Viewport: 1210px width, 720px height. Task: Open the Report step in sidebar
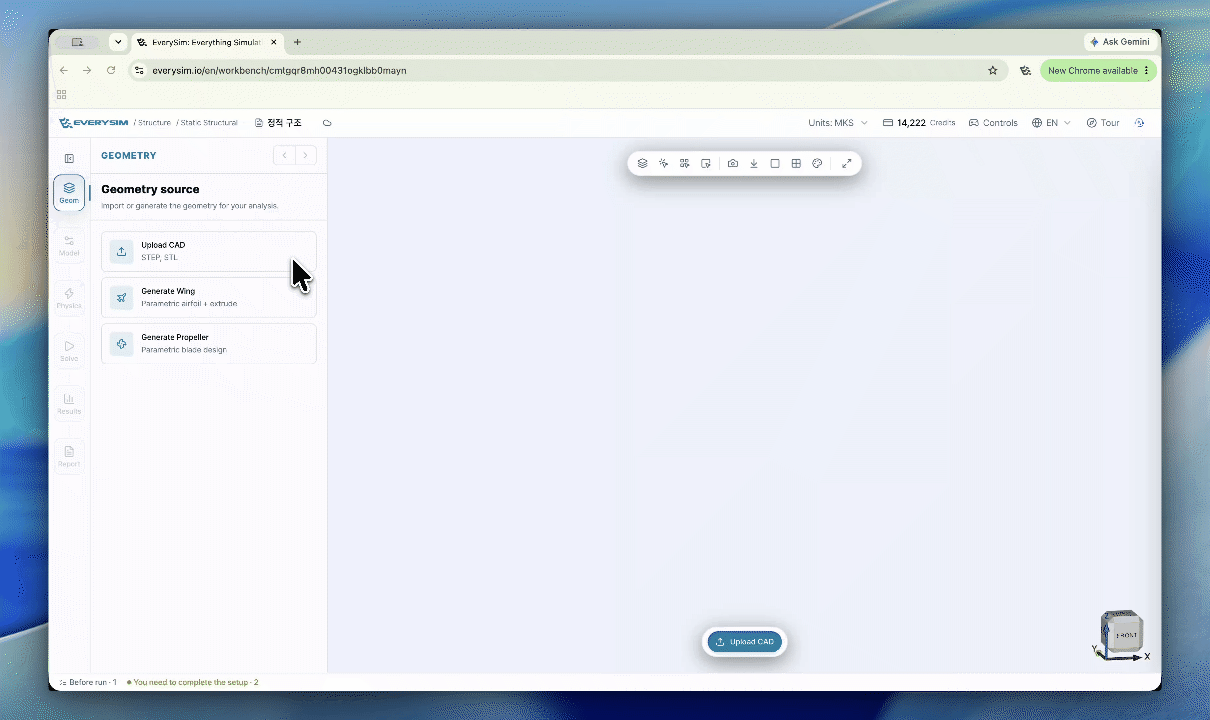(69, 457)
